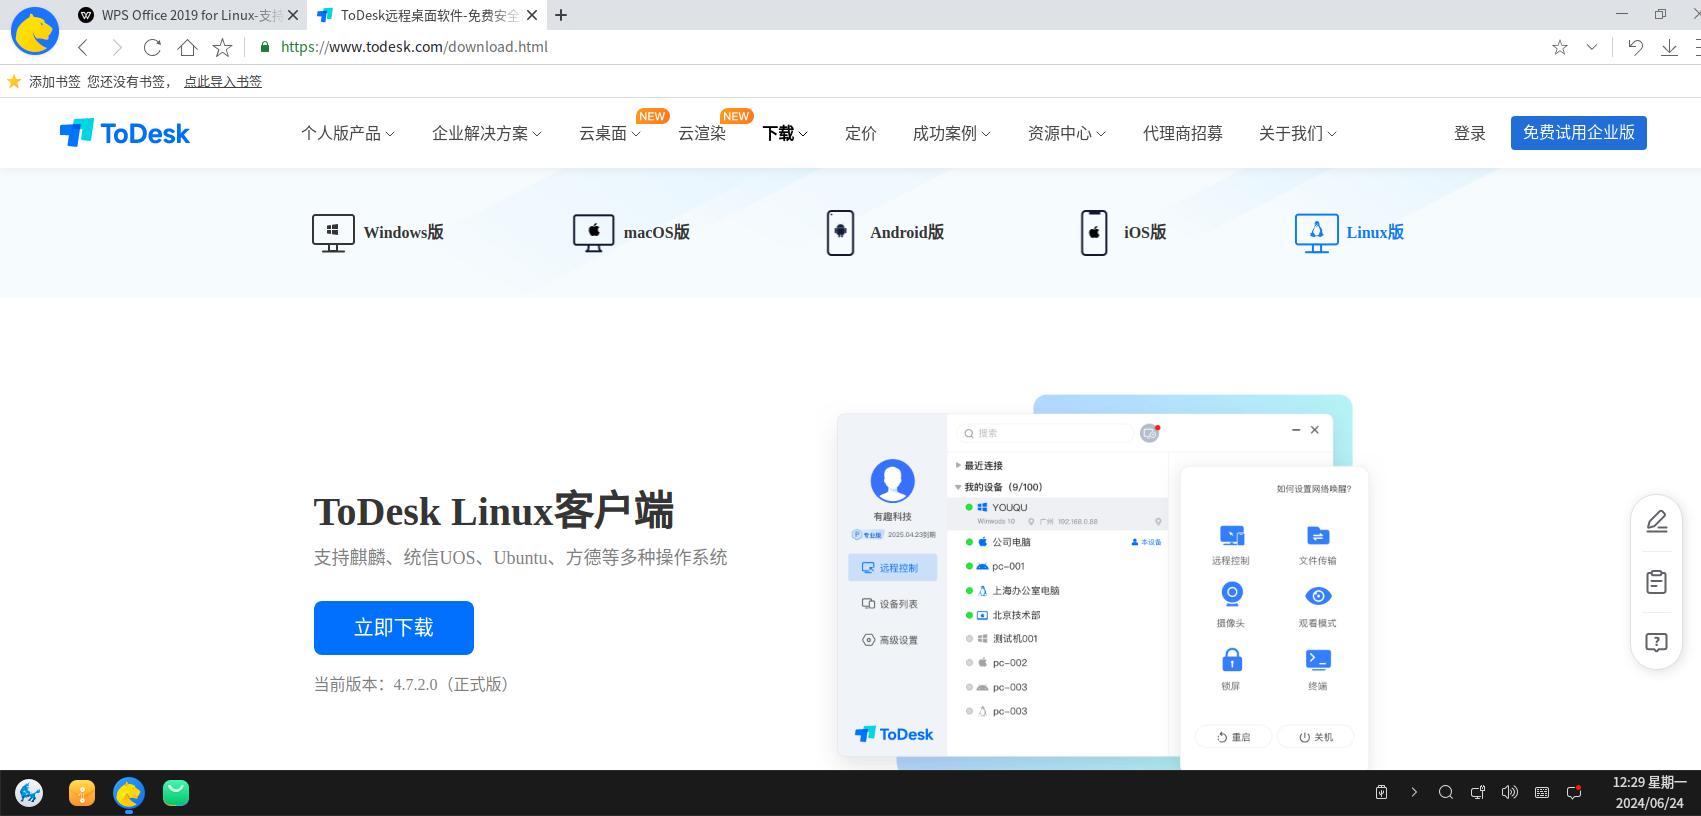Click the ToDesk client preview image
The height and width of the screenshot is (816, 1701).
pyautogui.click(x=1103, y=583)
